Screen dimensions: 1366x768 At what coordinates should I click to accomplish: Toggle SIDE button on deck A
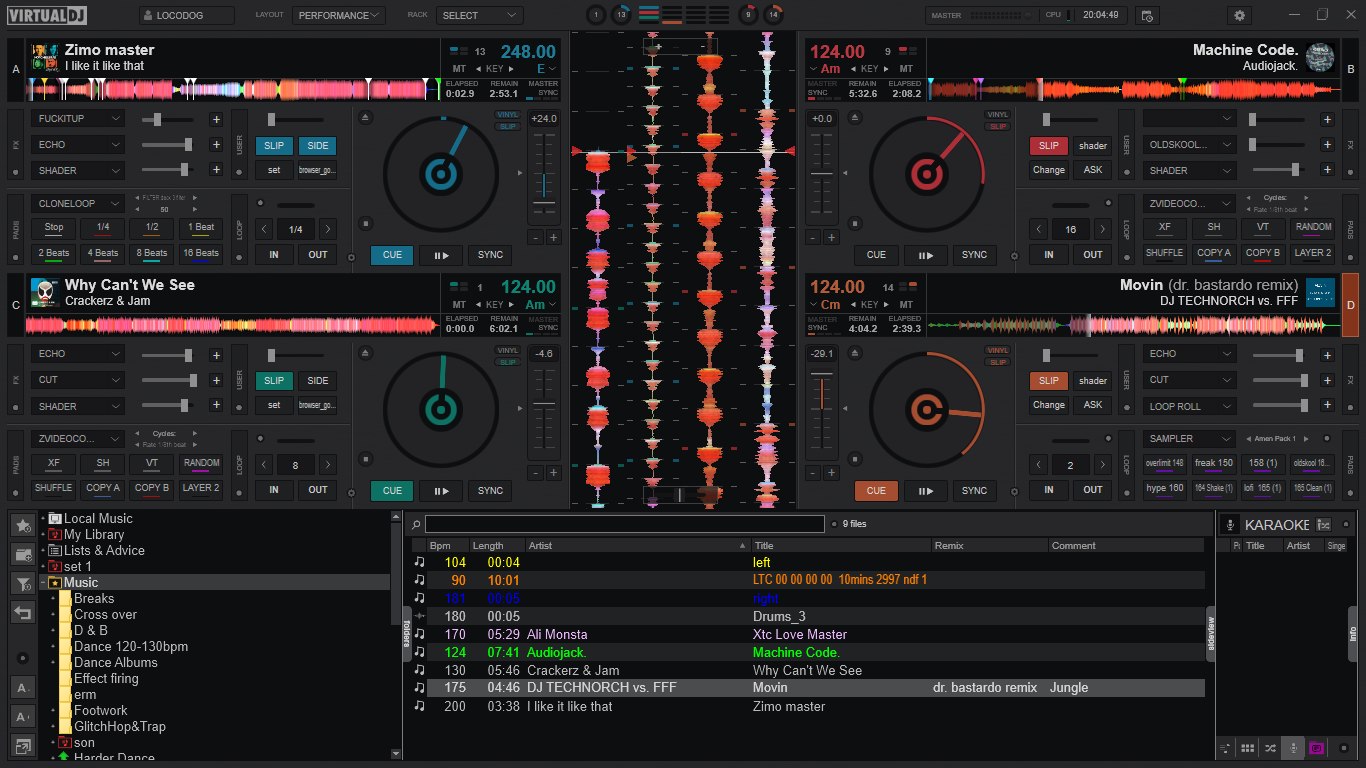pos(317,145)
